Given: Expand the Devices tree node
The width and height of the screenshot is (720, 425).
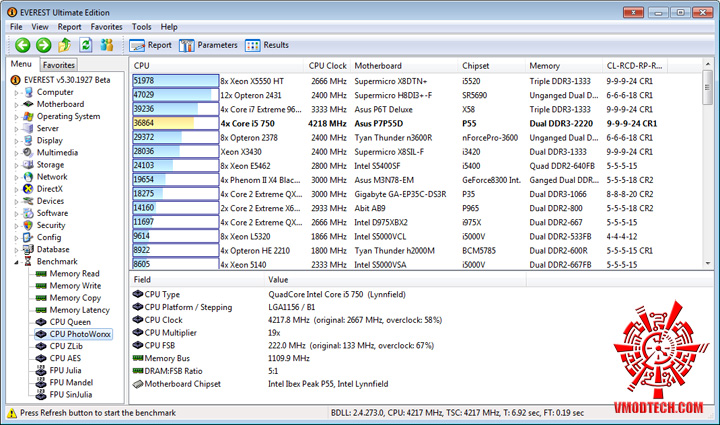Looking at the screenshot, I should coord(17,201).
